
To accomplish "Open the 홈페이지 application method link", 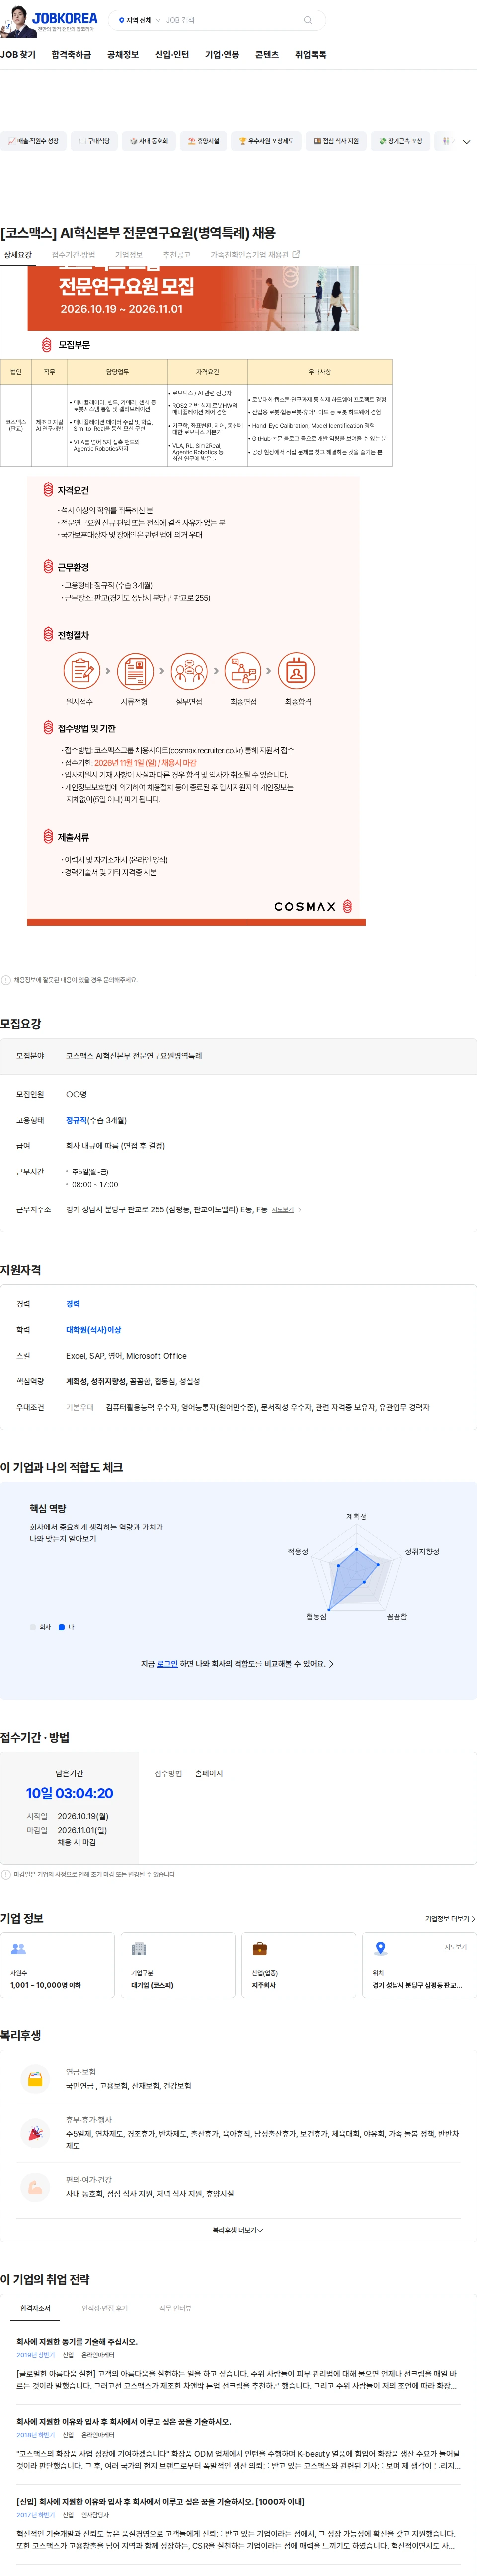I will click(209, 1774).
